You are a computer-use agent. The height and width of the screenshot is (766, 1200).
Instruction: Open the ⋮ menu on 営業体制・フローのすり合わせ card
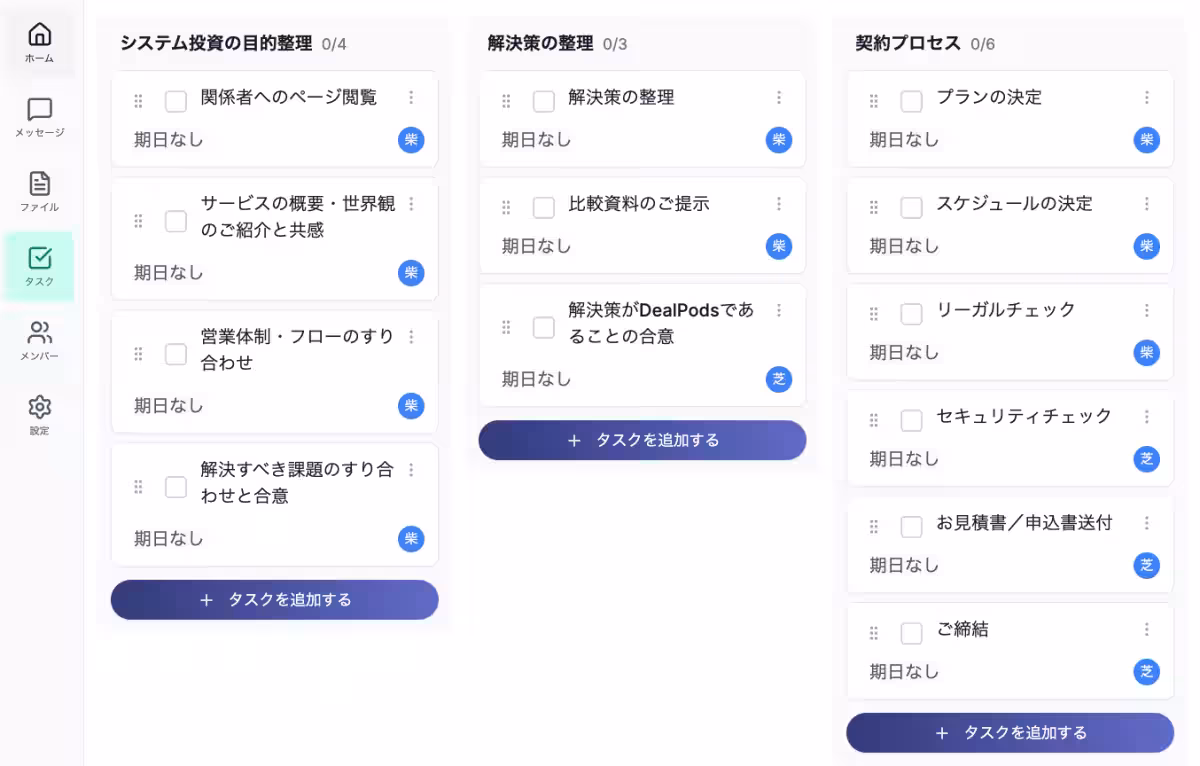(411, 337)
